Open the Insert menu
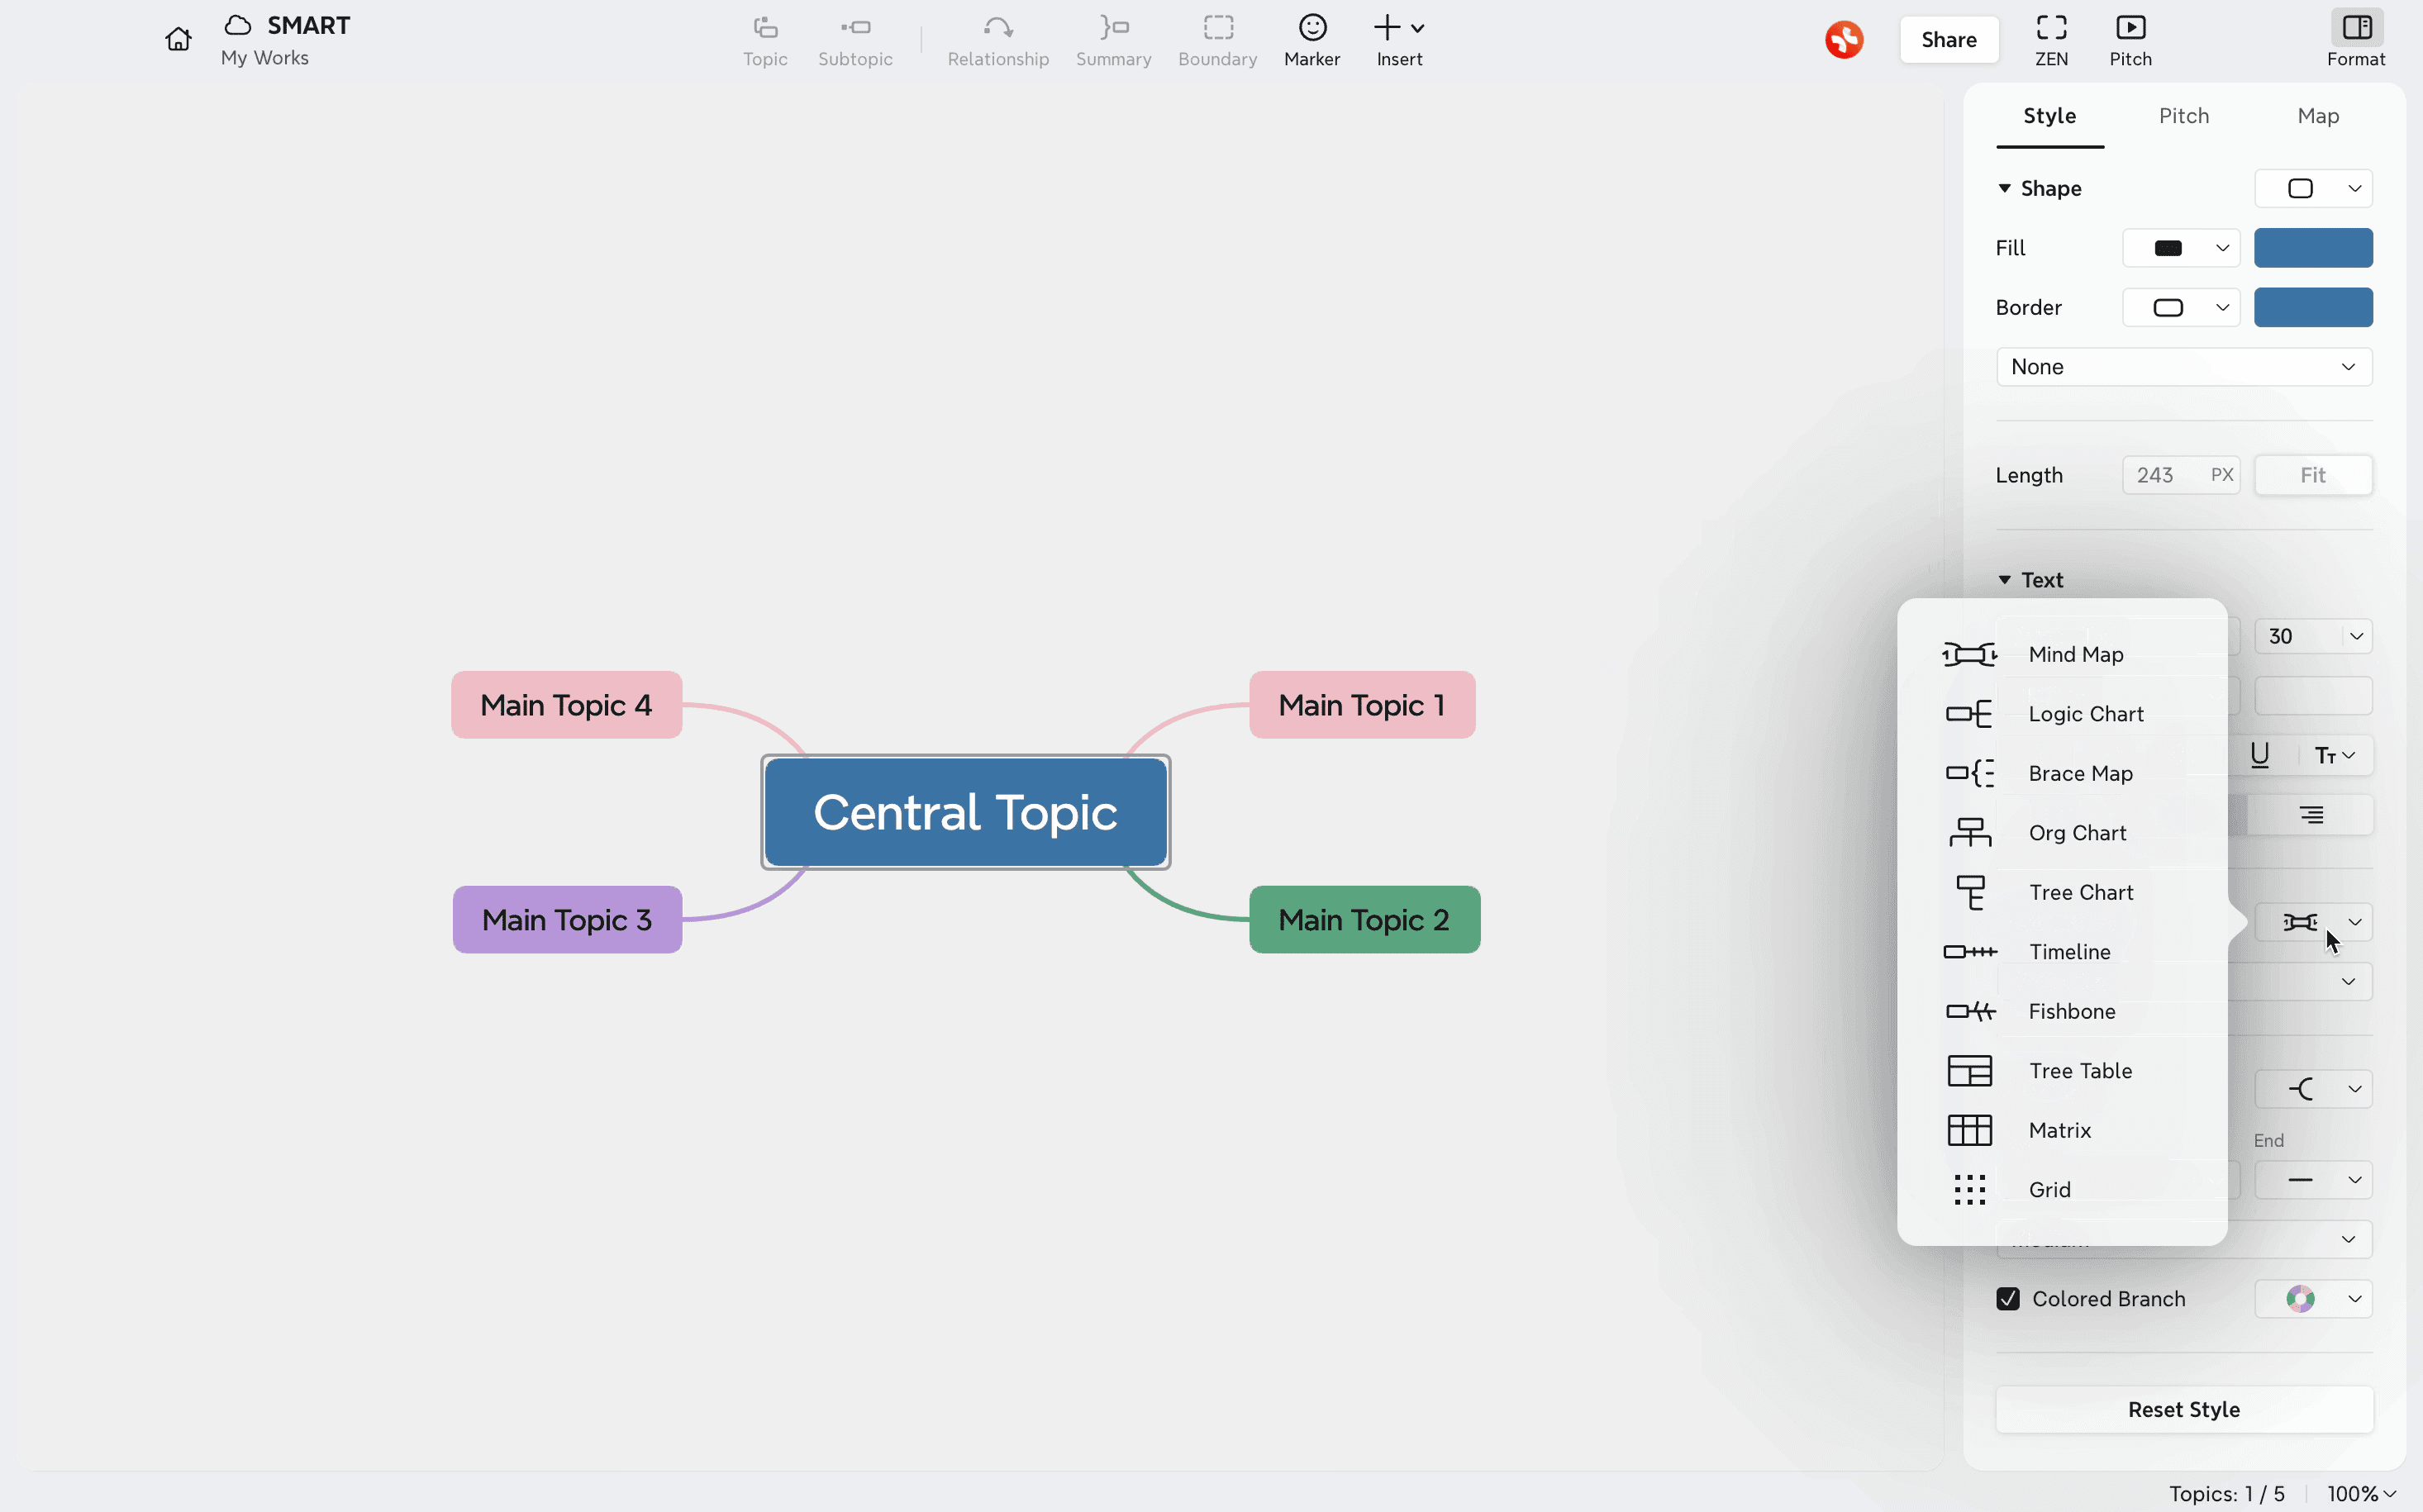This screenshot has height=1512, width=2423. click(1399, 41)
